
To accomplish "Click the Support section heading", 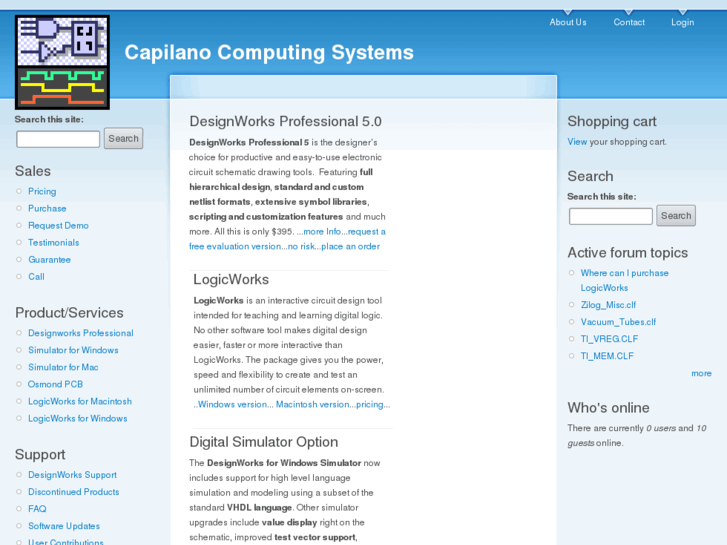I will 40,455.
